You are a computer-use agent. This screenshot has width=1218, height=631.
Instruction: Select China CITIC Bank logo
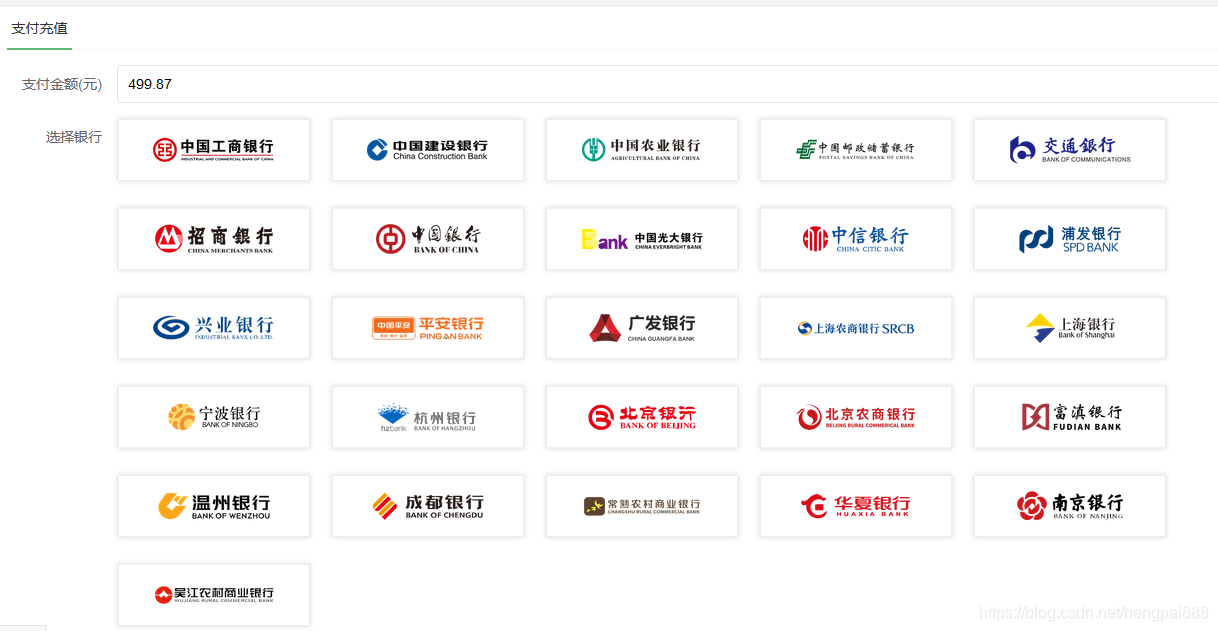856,239
